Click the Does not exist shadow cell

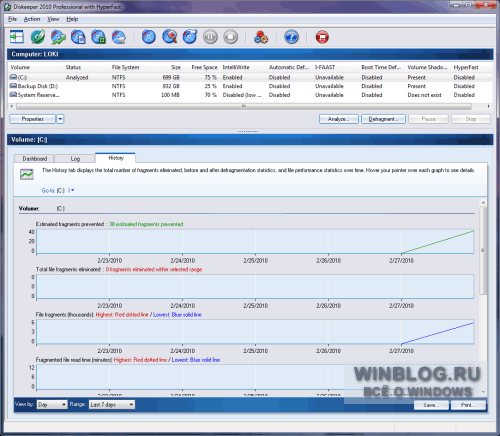point(424,95)
